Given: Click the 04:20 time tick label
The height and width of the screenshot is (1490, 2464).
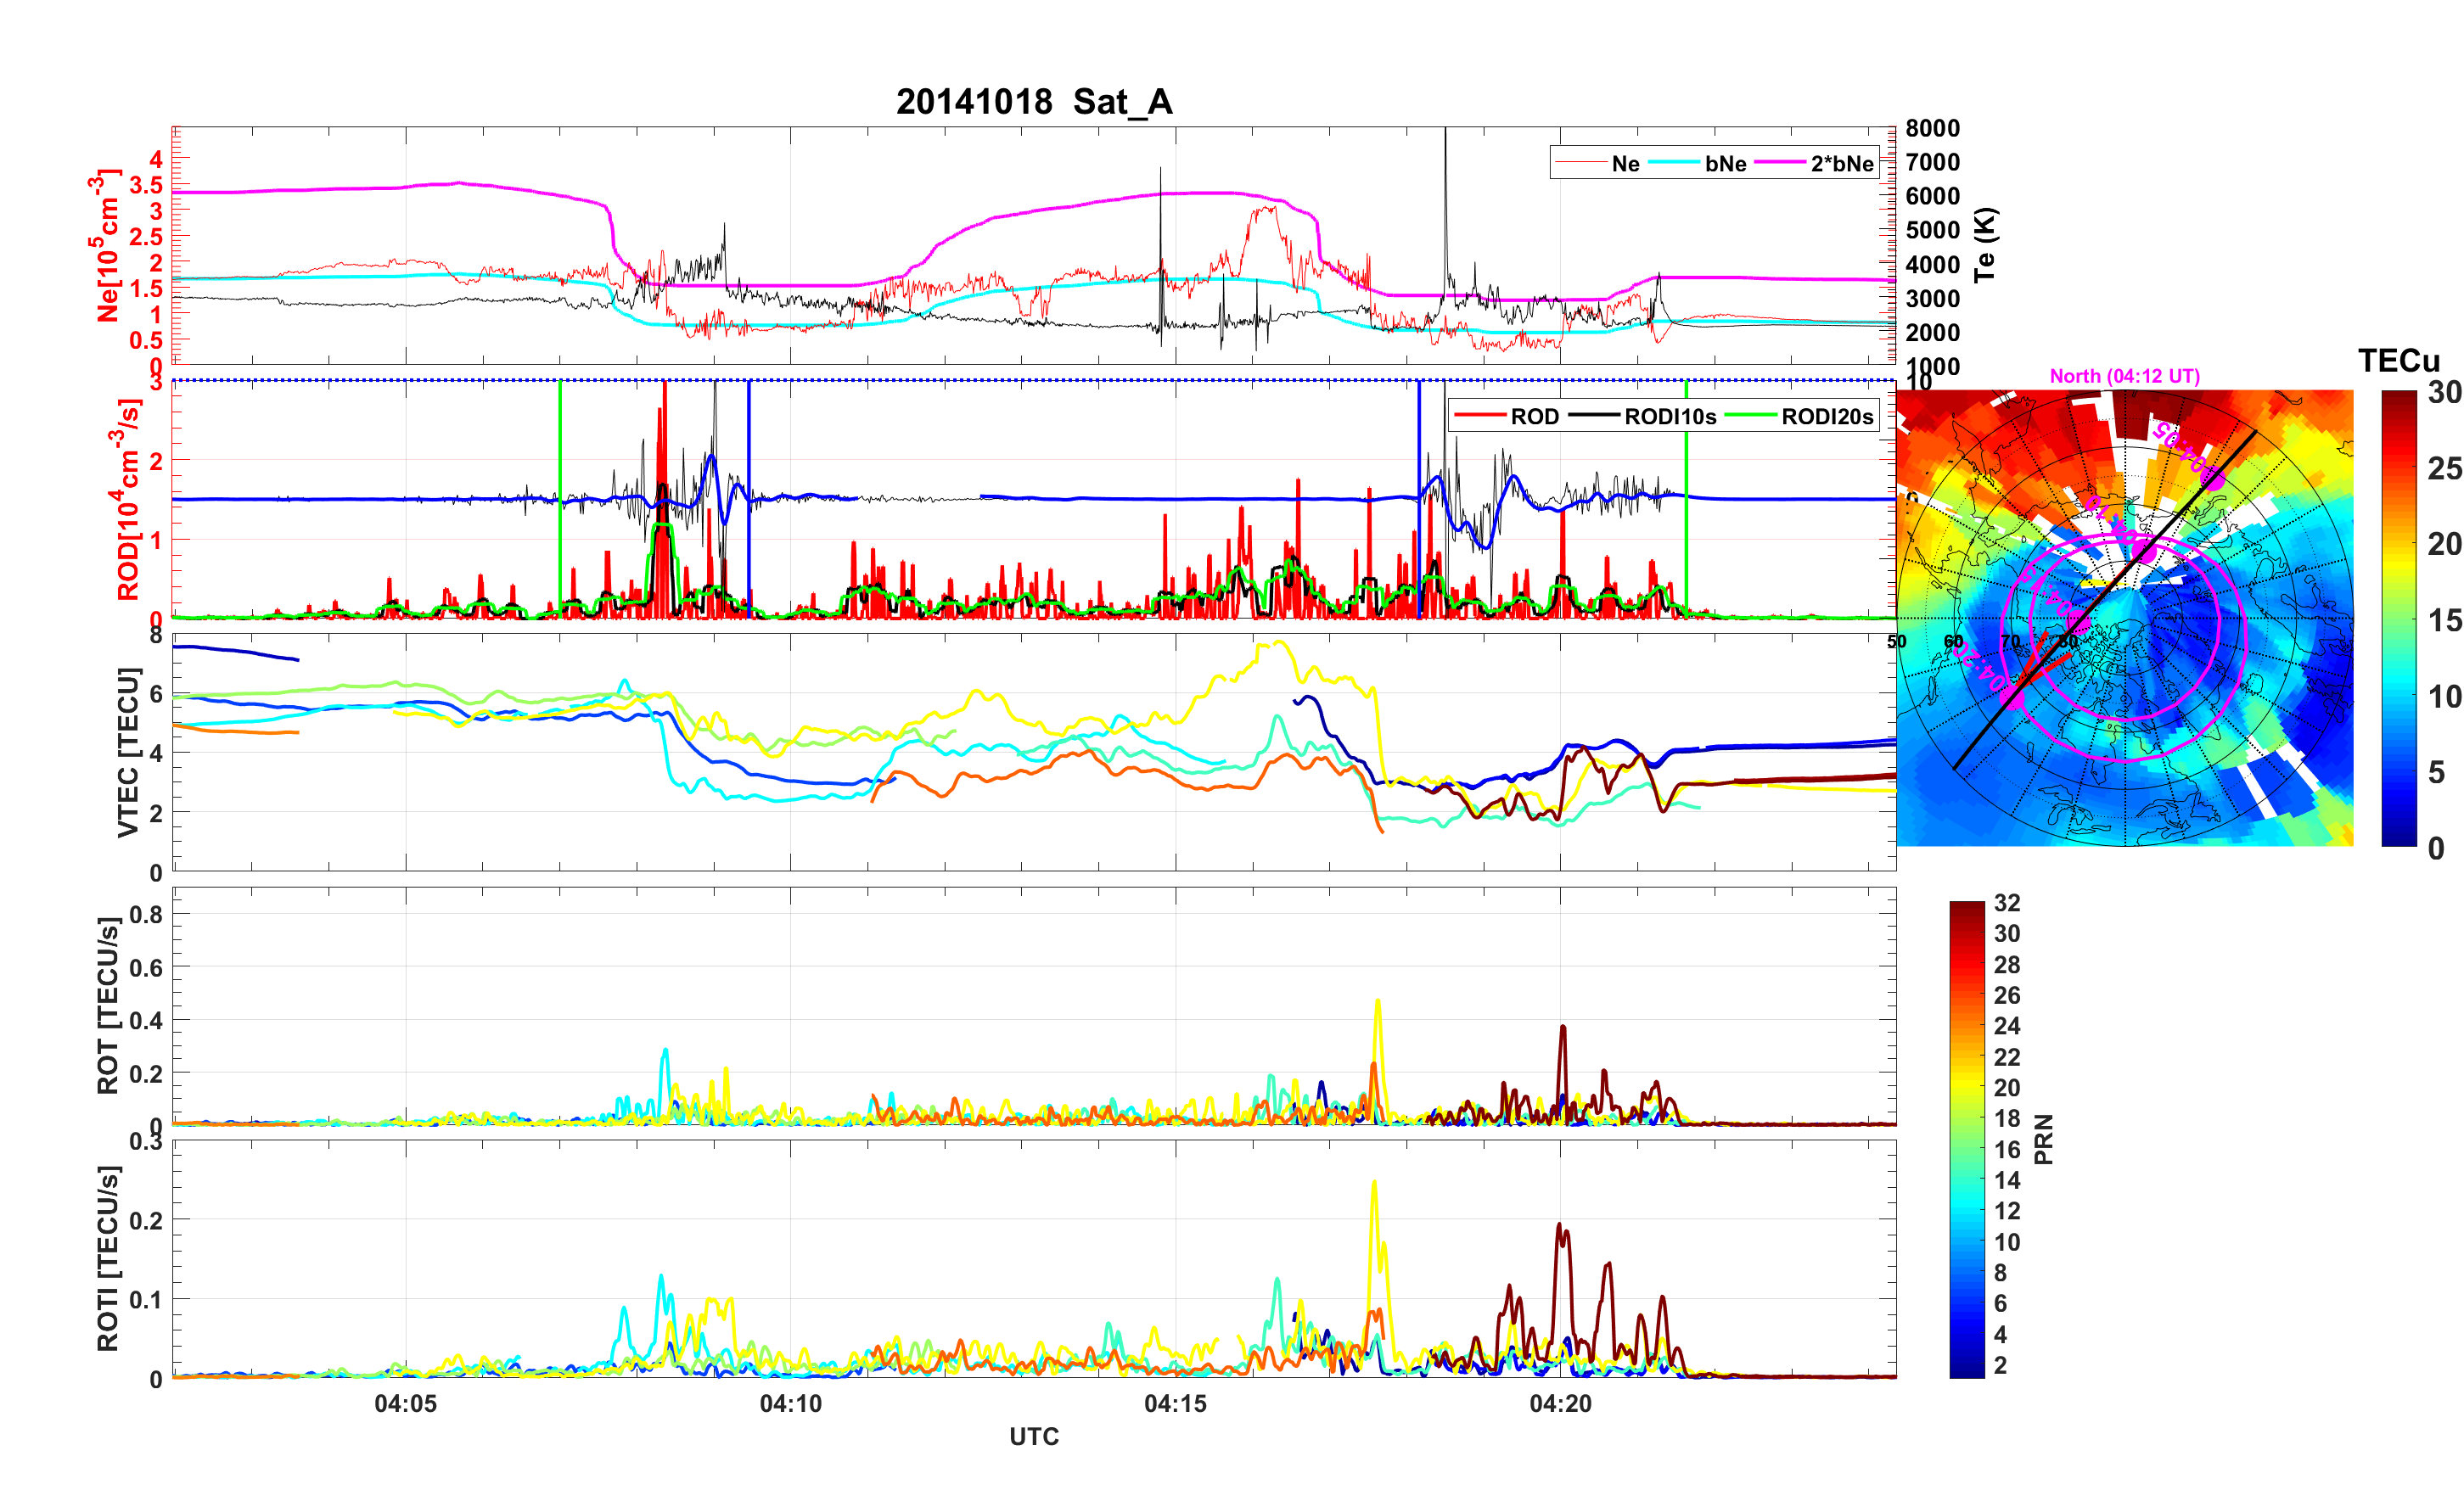Looking at the screenshot, I should pos(1560,1404).
